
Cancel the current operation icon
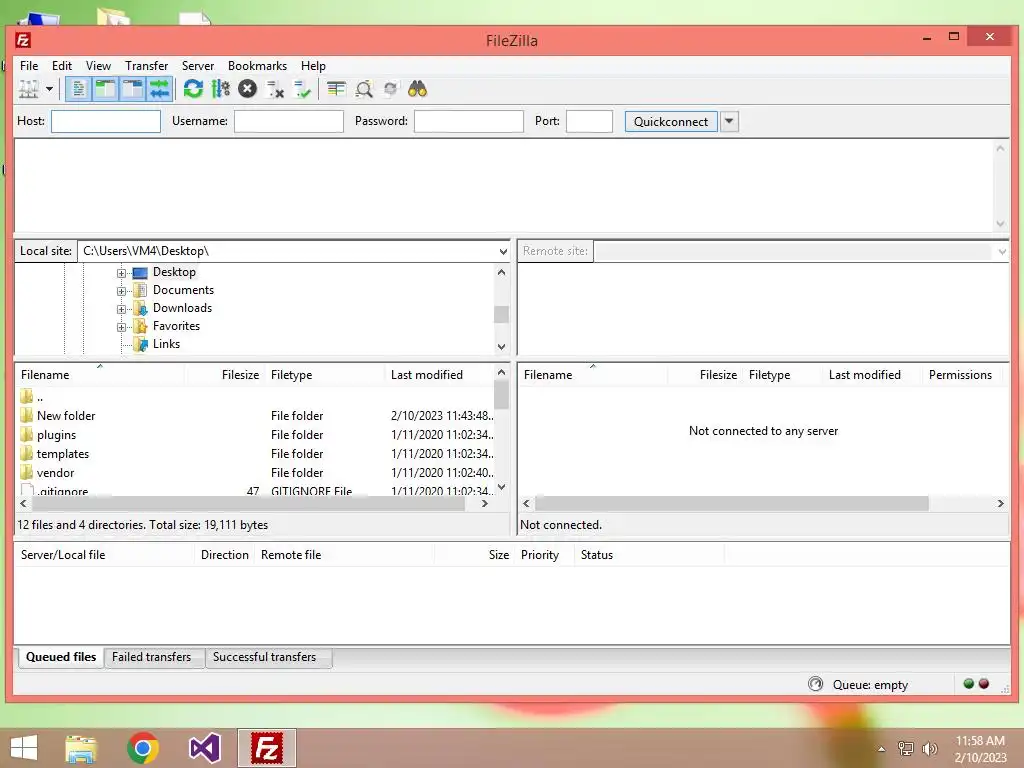point(248,89)
